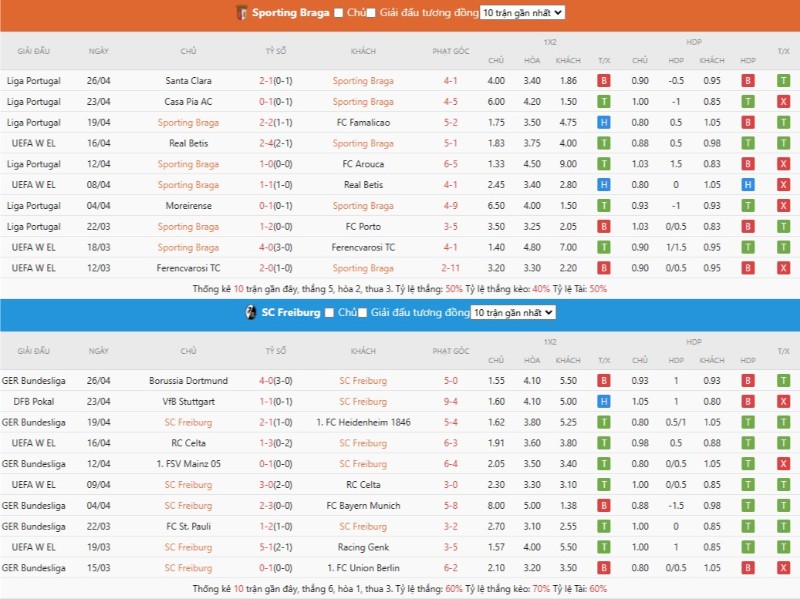Click green T 1X2 badge in Real Betis 16/04 row
The width and height of the screenshot is (800, 599).
[x=604, y=143]
